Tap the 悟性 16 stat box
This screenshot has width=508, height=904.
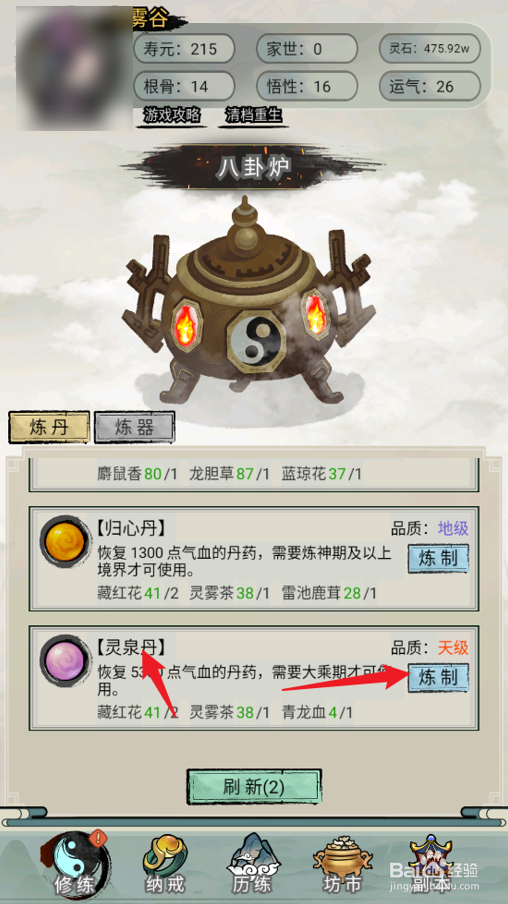(x=307, y=86)
